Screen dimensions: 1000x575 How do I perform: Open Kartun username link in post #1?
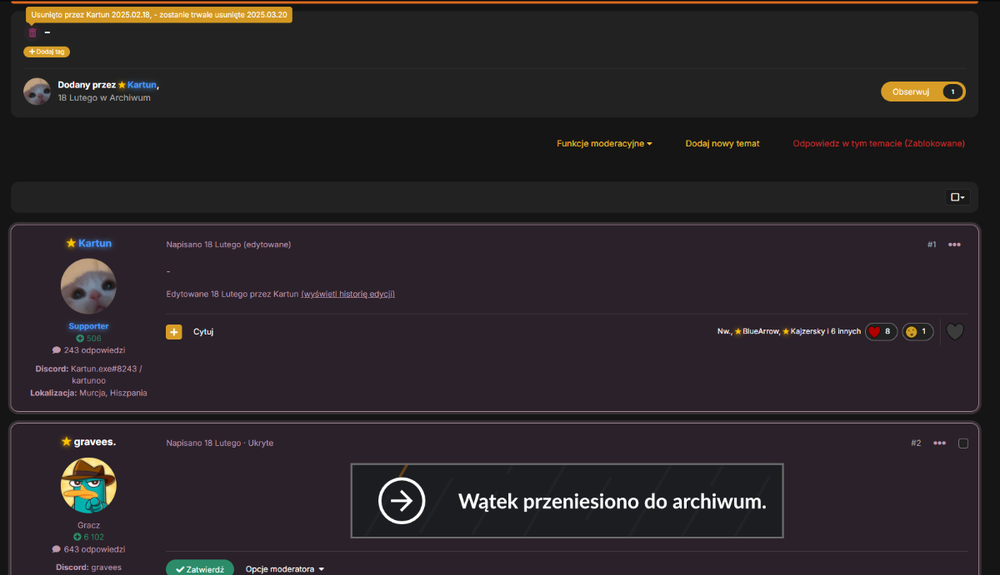tap(95, 243)
